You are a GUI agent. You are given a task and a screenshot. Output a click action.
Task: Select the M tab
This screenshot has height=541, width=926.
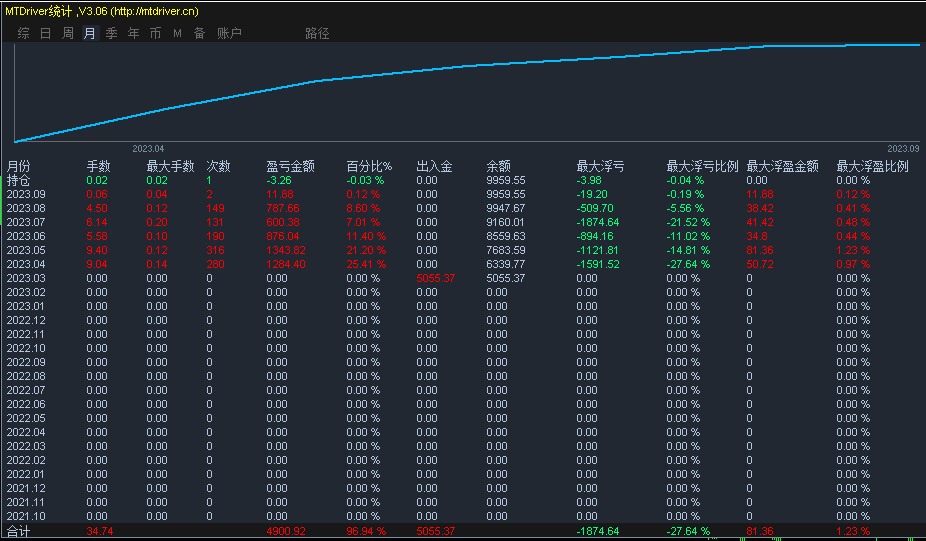[x=177, y=33]
